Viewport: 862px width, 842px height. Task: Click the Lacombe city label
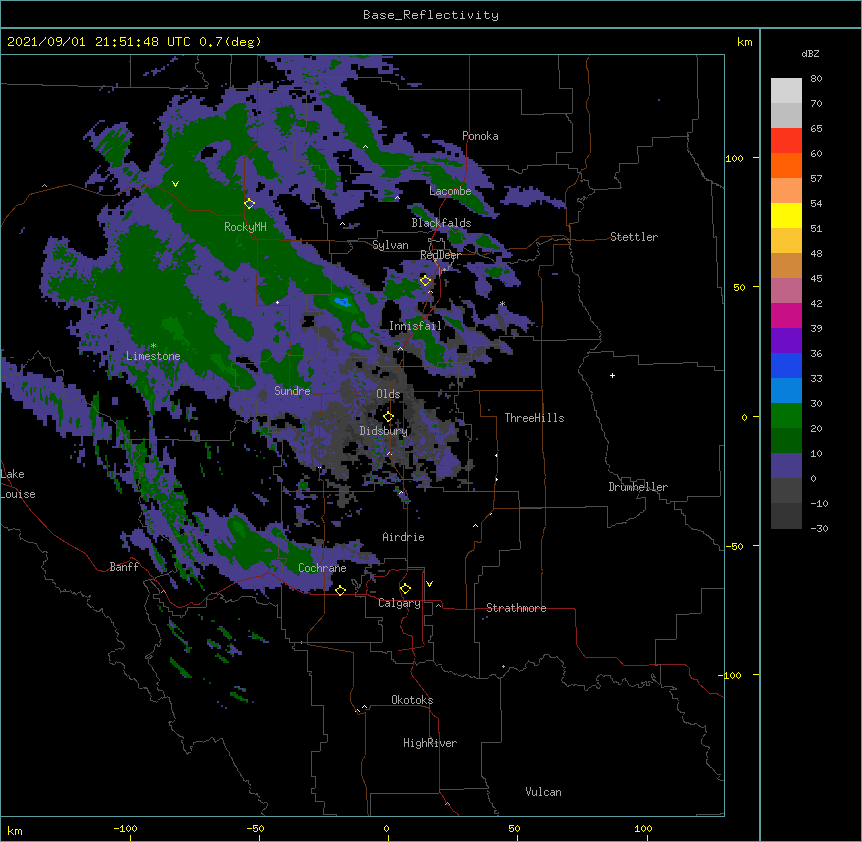(x=450, y=191)
